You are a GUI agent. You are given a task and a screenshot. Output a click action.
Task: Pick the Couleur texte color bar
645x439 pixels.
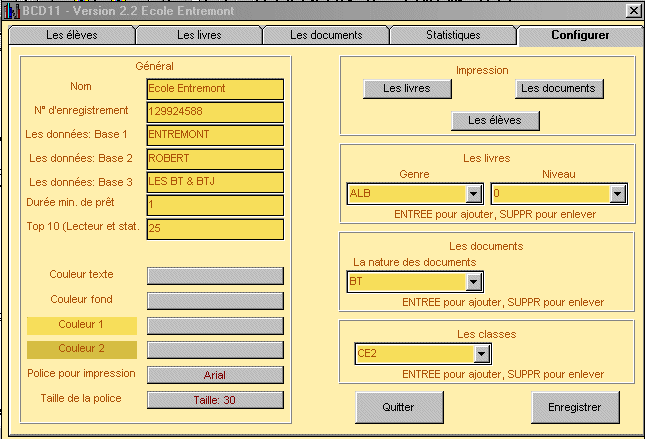point(215,275)
